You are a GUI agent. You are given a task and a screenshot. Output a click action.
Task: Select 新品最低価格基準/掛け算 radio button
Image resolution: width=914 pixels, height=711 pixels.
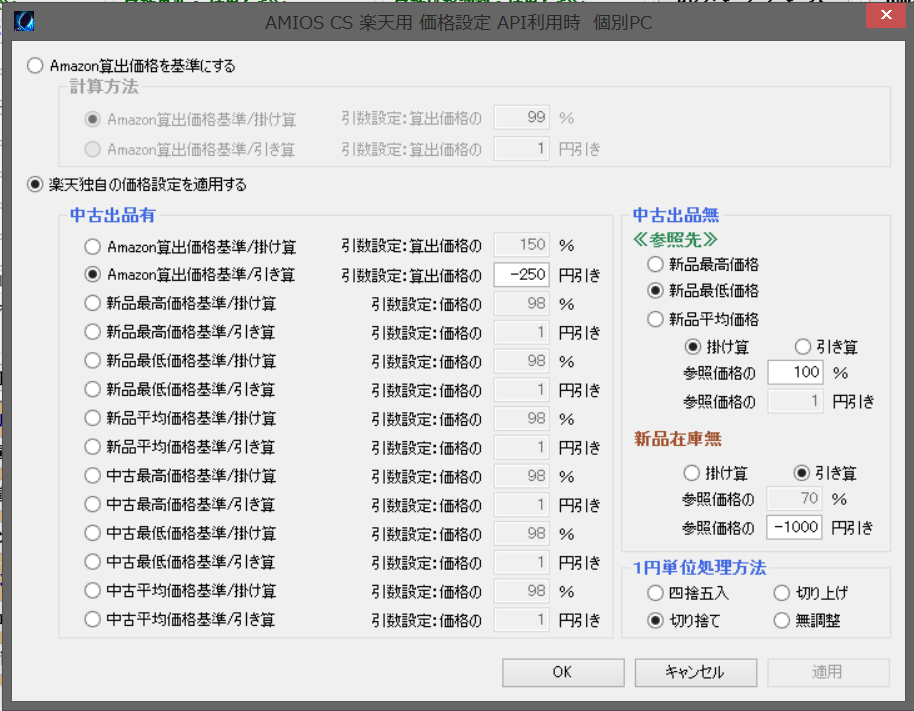tap(93, 361)
